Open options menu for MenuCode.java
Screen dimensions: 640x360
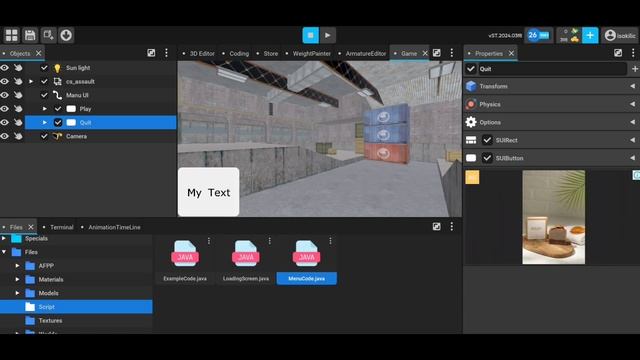coord(330,241)
